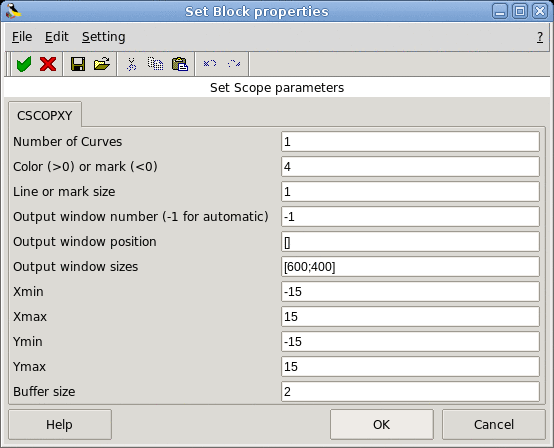Viewport: 554px width, 448px height.
Task: Click into the Ymin field
Action: [x=410, y=342]
